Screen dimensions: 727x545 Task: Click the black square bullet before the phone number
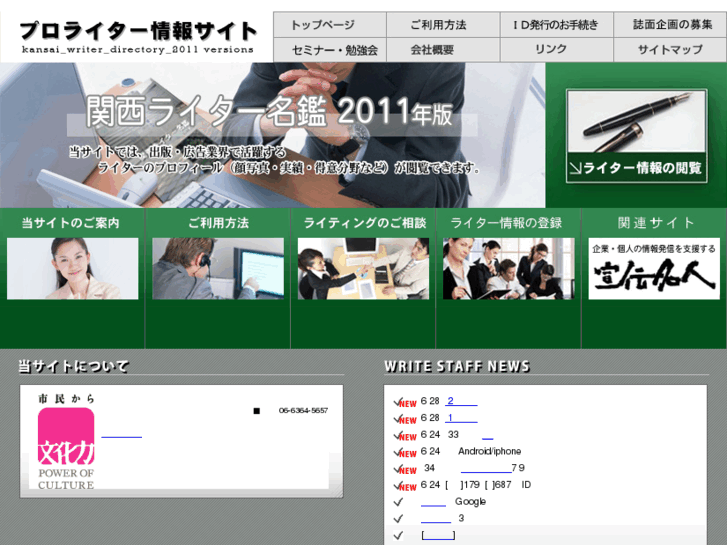[256, 411]
